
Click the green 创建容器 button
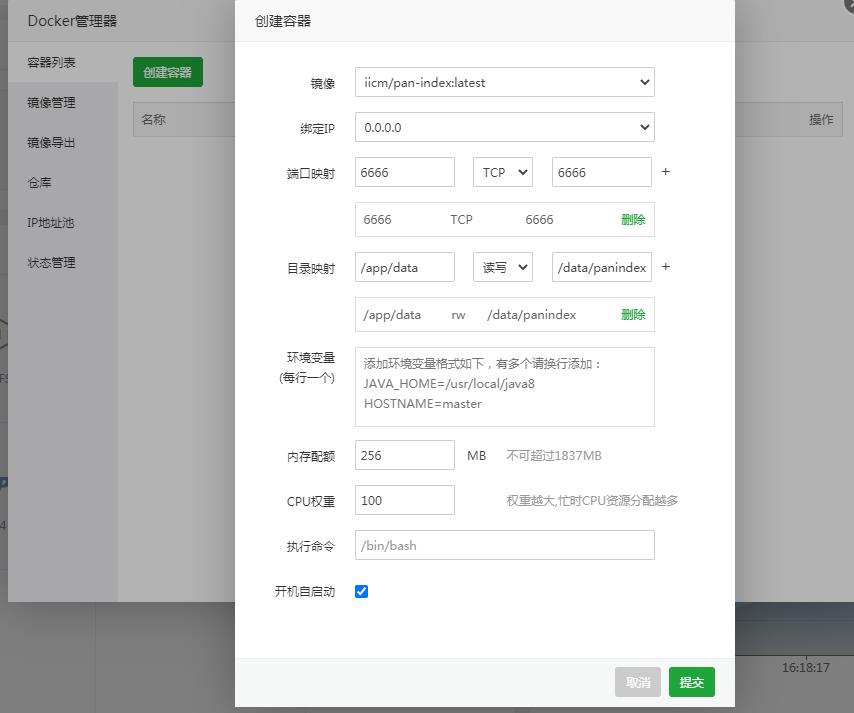click(x=167, y=72)
